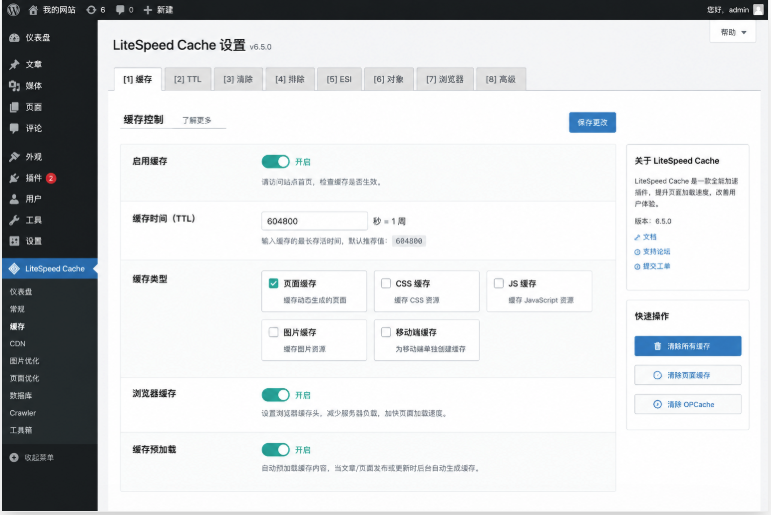Check the 移动端缓存 checkbox
This screenshot has height=515, width=771.
[386, 332]
